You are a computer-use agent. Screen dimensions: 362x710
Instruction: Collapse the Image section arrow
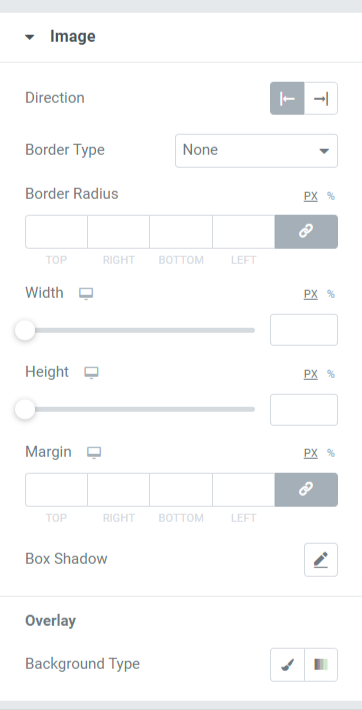(29, 37)
